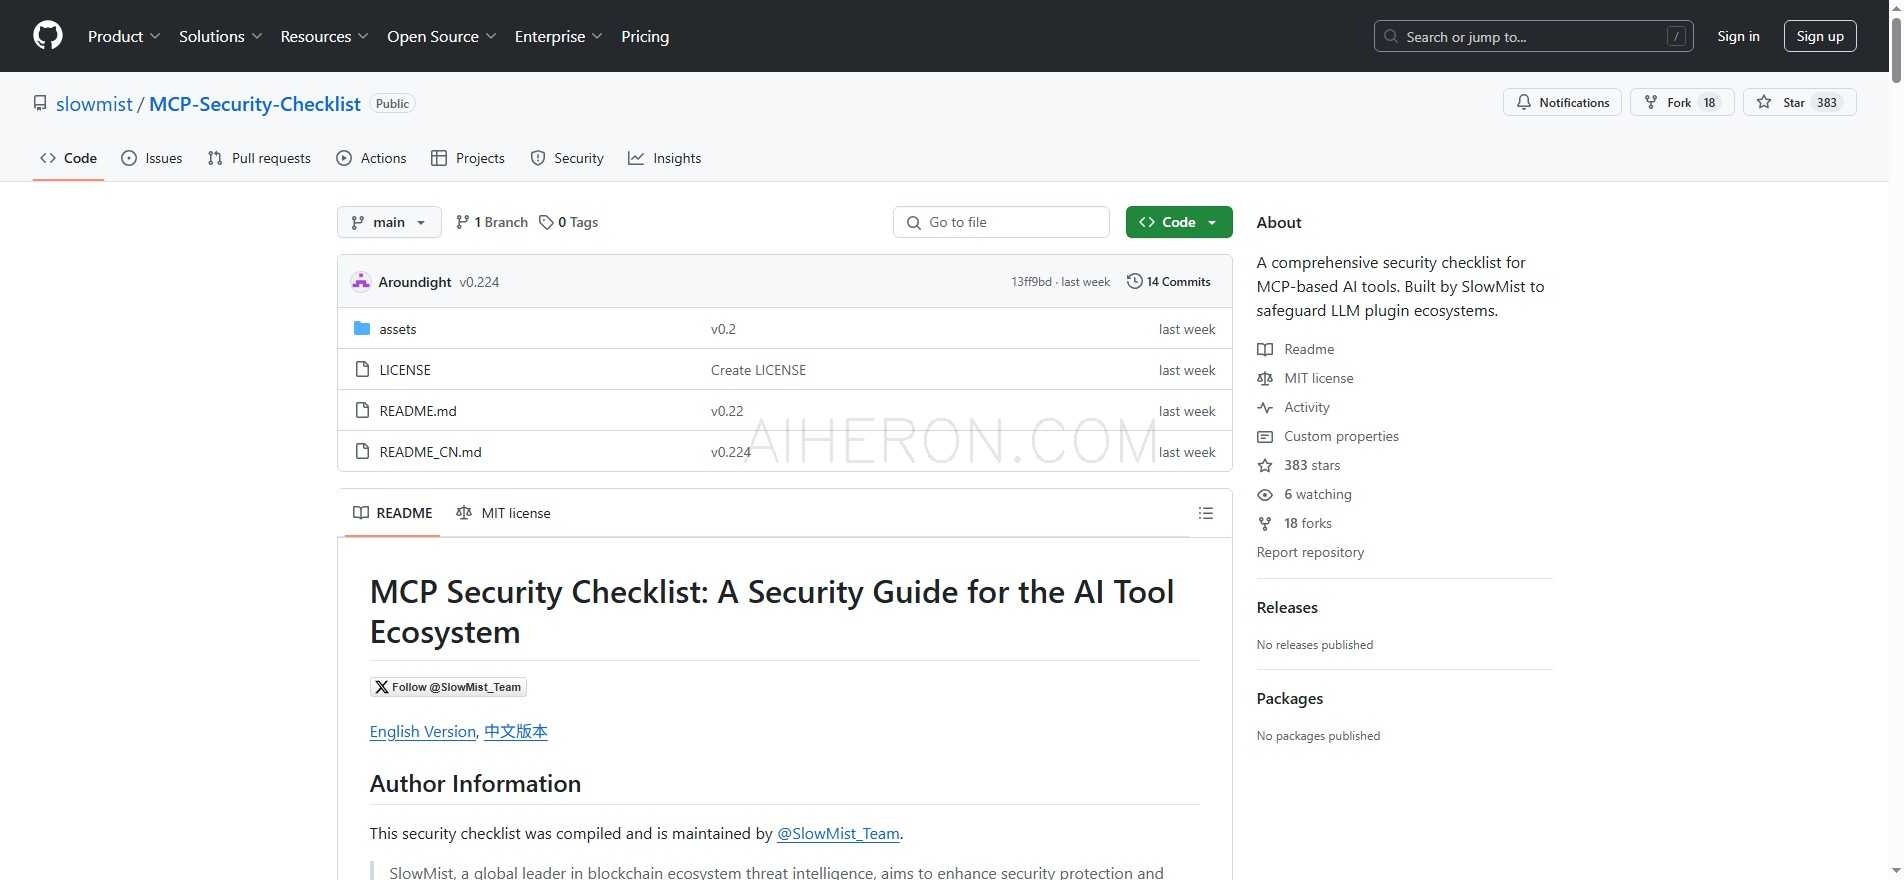Click the fork icon beside 18 forks
This screenshot has height=880, width=1904.
pos(1265,524)
